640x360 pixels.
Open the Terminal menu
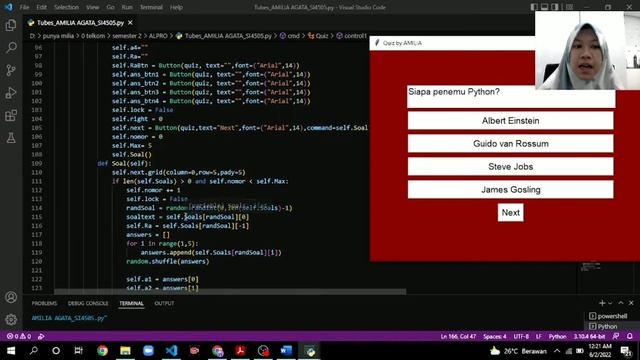(x=151, y=7)
